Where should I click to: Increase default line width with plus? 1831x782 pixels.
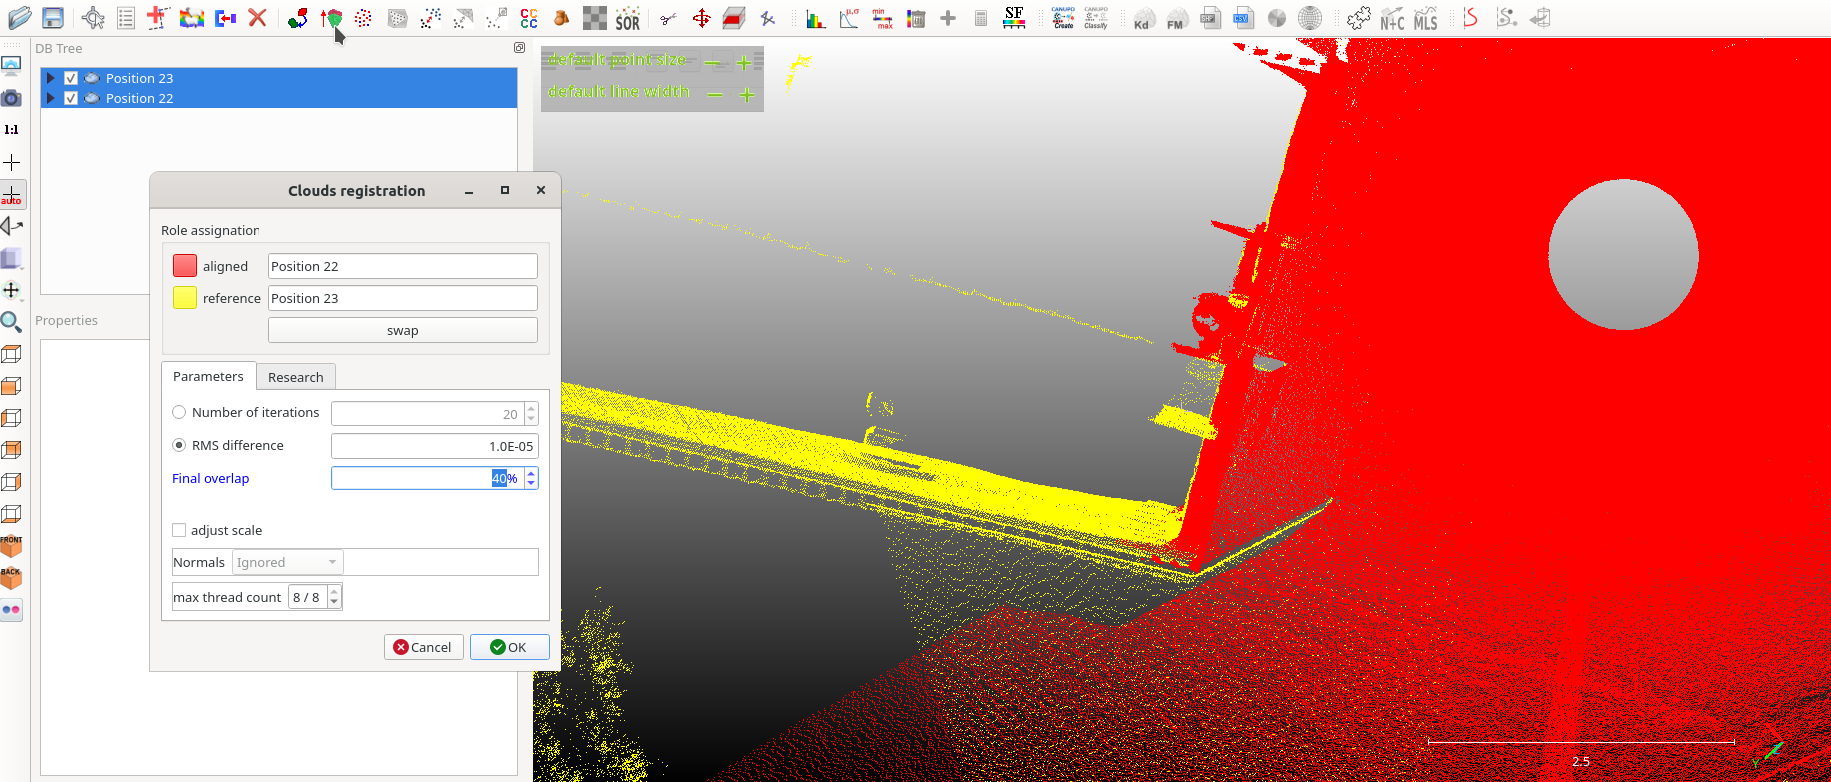(746, 95)
